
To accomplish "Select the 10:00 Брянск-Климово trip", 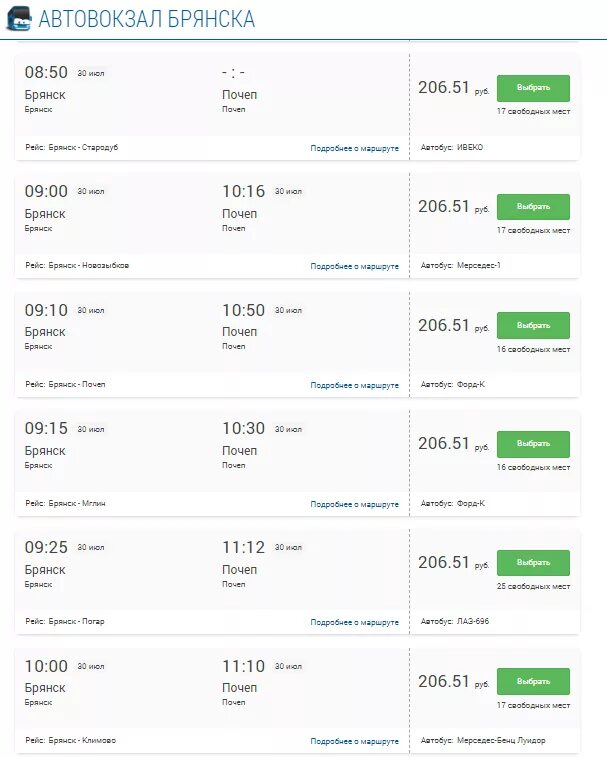I will coord(533,681).
